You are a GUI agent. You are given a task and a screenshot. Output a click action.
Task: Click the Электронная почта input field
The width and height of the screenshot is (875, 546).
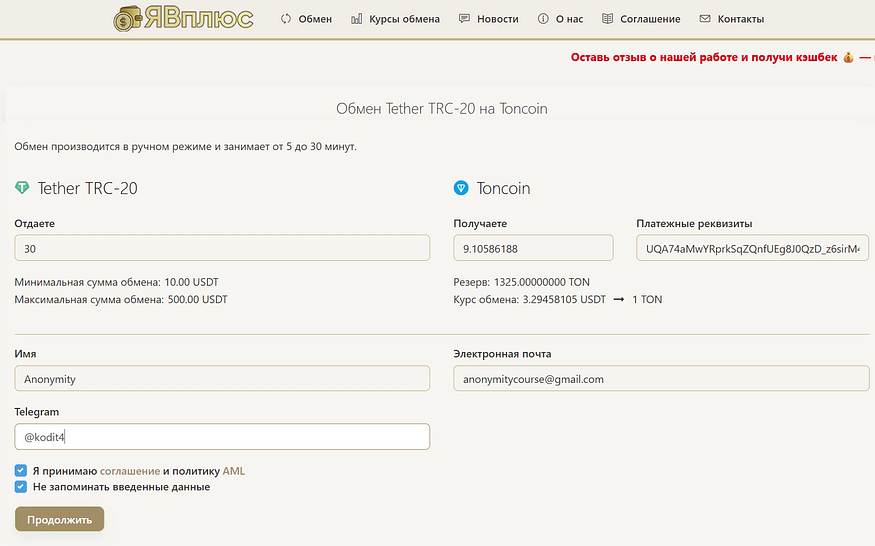(661, 379)
